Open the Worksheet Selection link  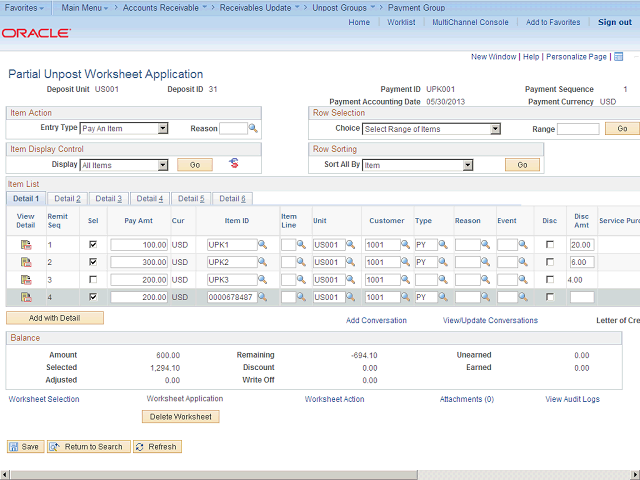click(x=44, y=399)
